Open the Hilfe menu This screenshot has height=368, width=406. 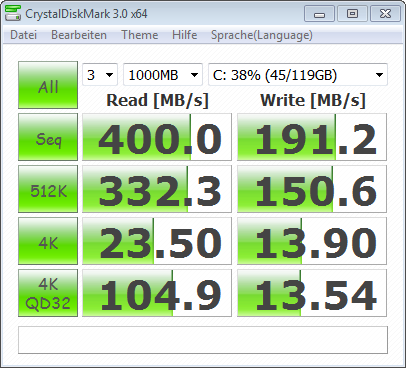click(x=184, y=35)
